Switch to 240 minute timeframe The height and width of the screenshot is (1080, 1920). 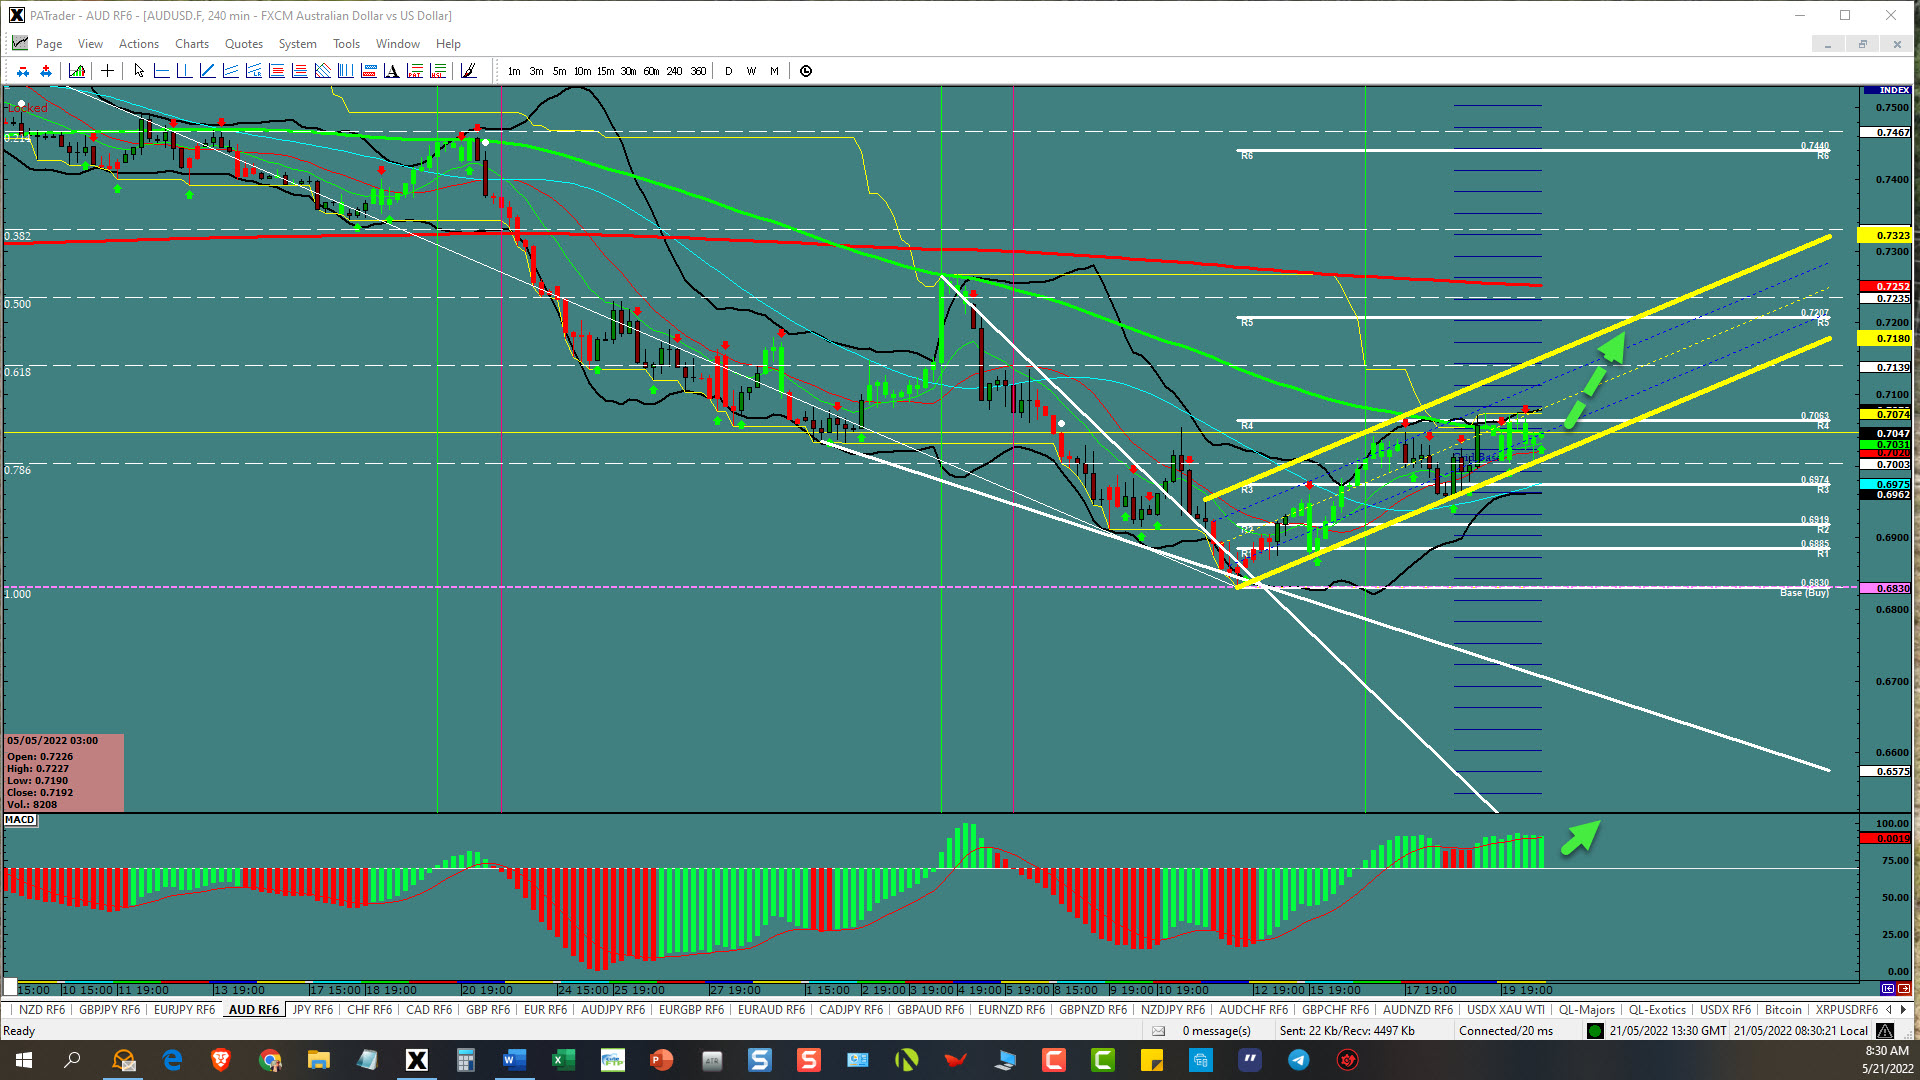tap(675, 71)
